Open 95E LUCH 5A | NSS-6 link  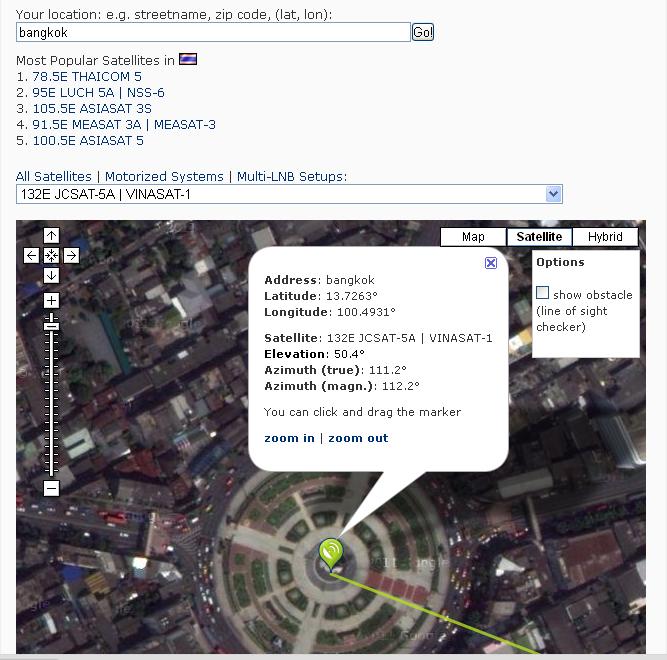[x=98, y=93]
